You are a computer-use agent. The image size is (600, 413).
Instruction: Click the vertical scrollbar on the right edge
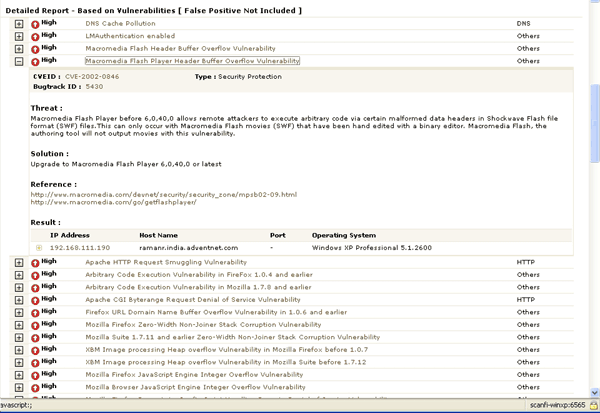[594, 200]
